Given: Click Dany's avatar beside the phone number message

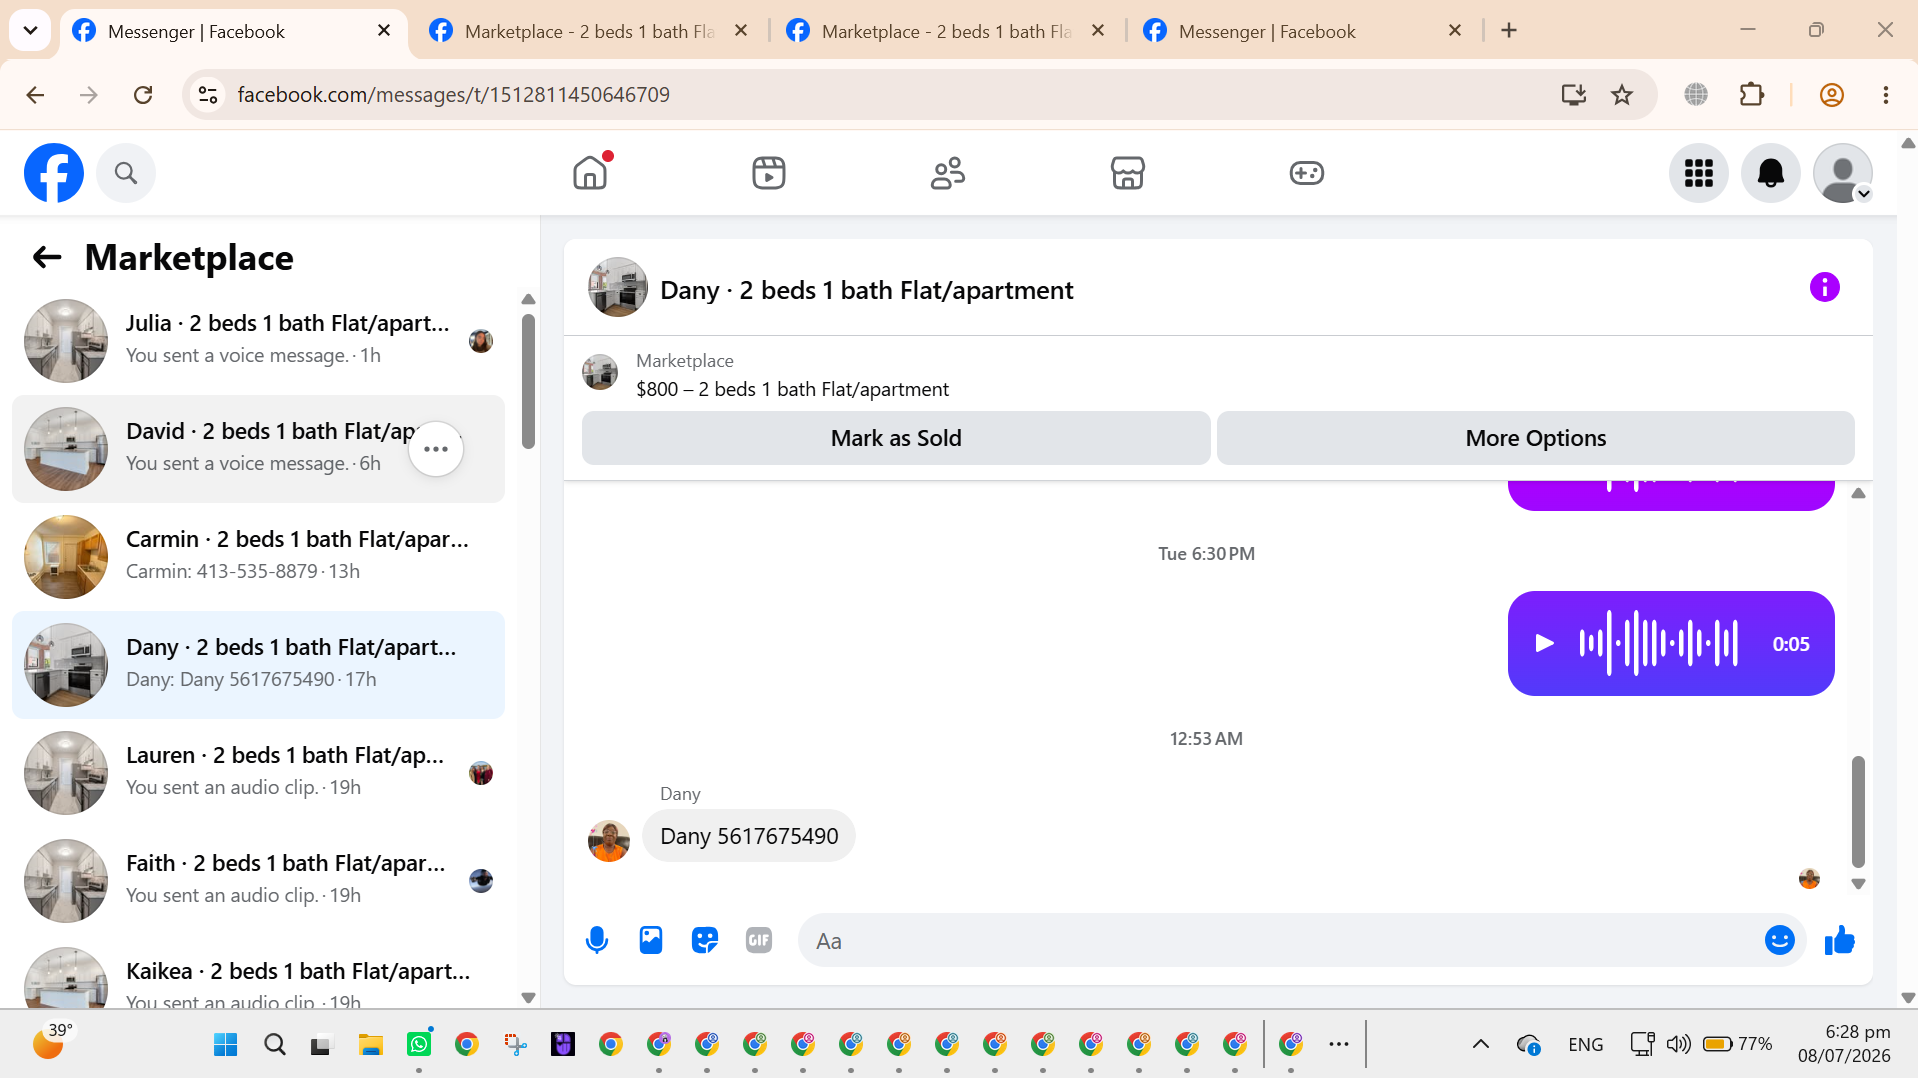Looking at the screenshot, I should coord(608,840).
